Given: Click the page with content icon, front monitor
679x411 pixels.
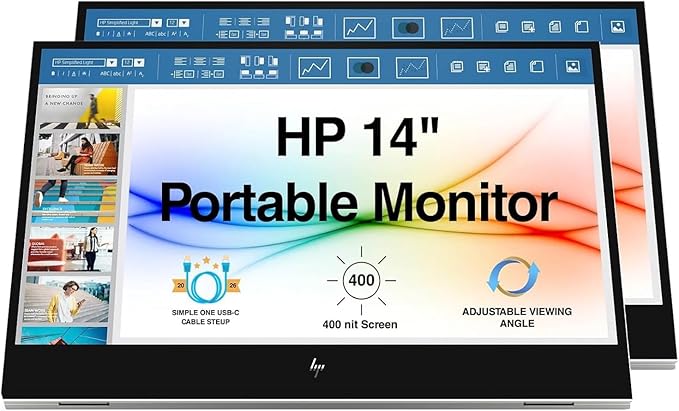Looking at the screenshot, I should pyautogui.click(x=510, y=67).
